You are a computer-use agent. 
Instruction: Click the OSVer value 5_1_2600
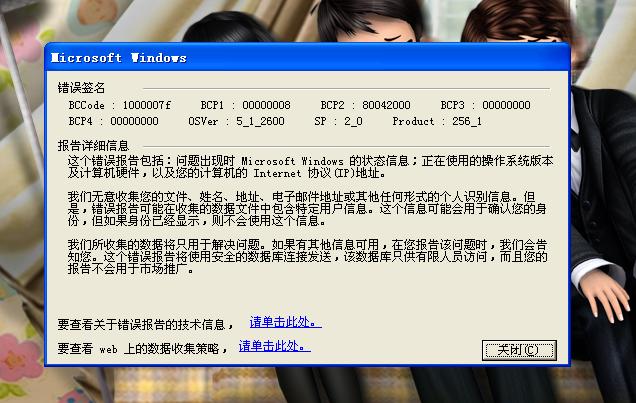(260, 121)
